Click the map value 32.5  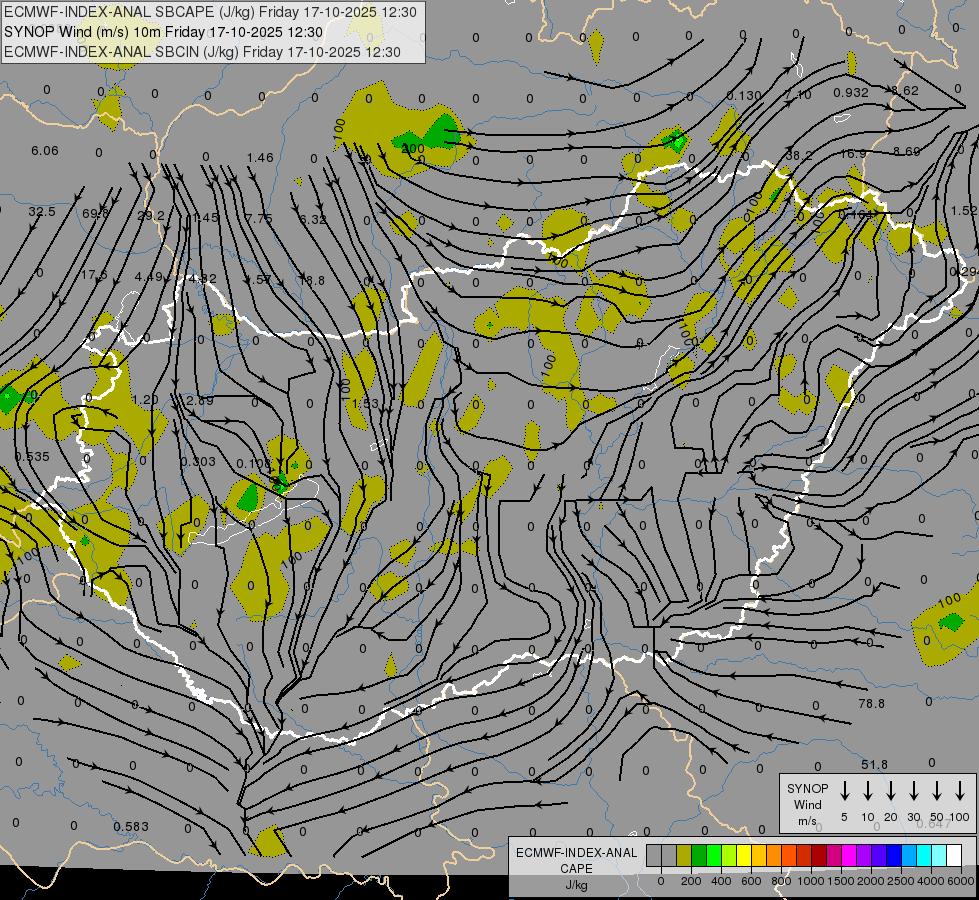click(x=42, y=212)
